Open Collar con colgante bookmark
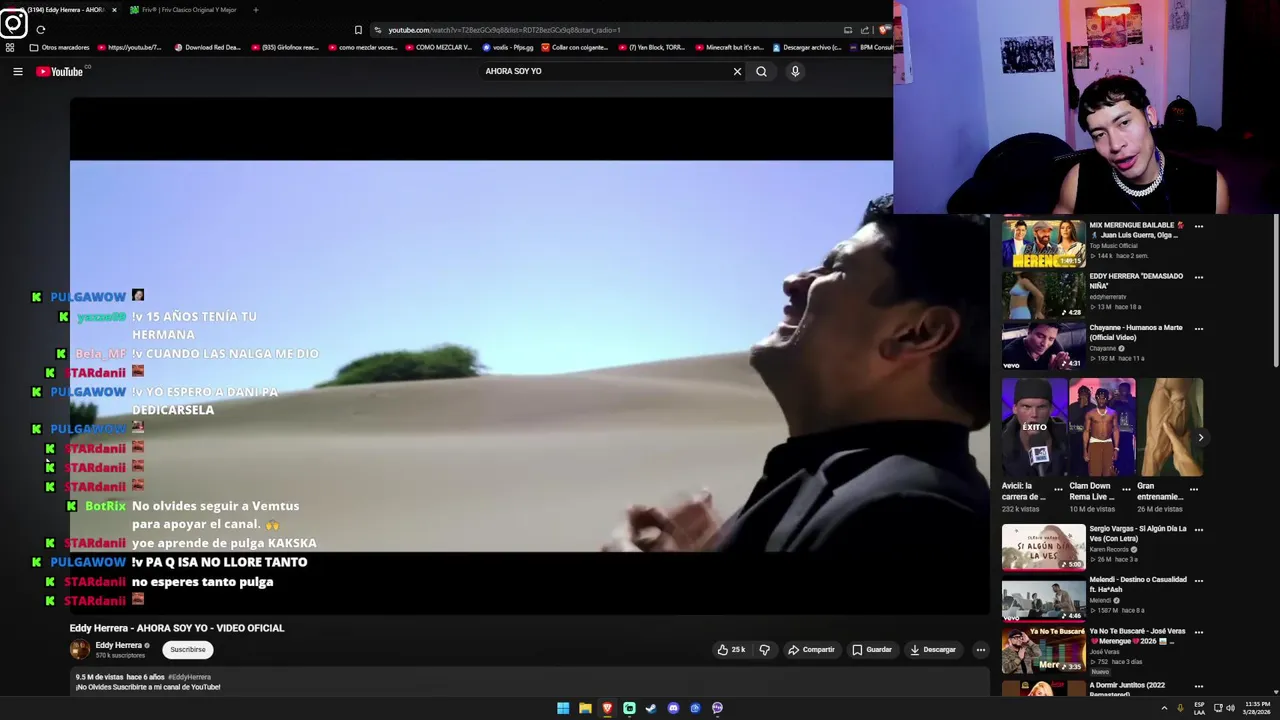Screen dimensions: 1280x720 tap(574, 47)
